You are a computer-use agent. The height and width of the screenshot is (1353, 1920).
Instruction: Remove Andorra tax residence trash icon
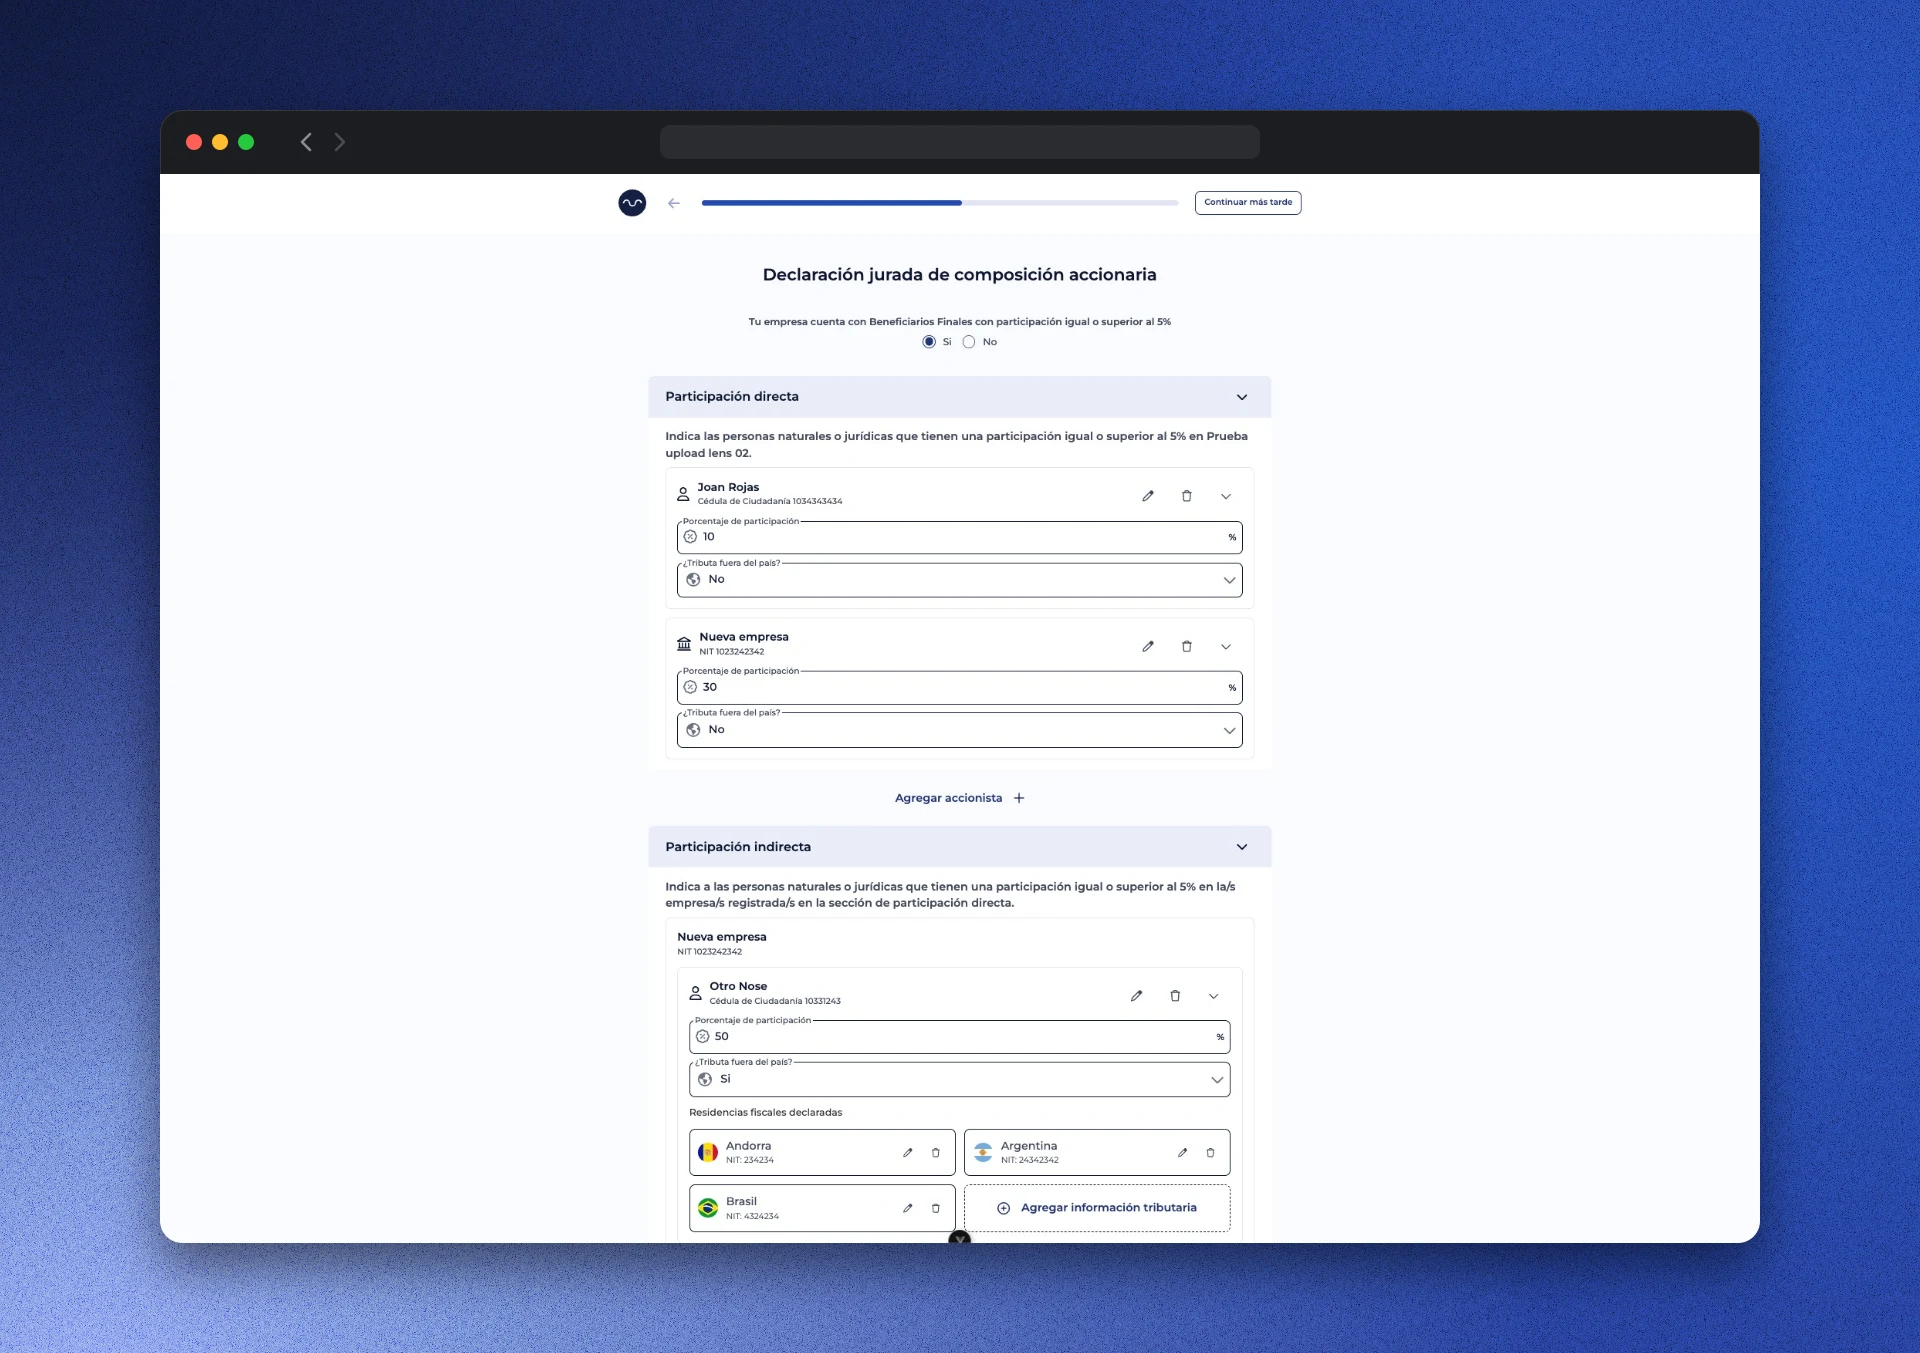pos(936,1153)
